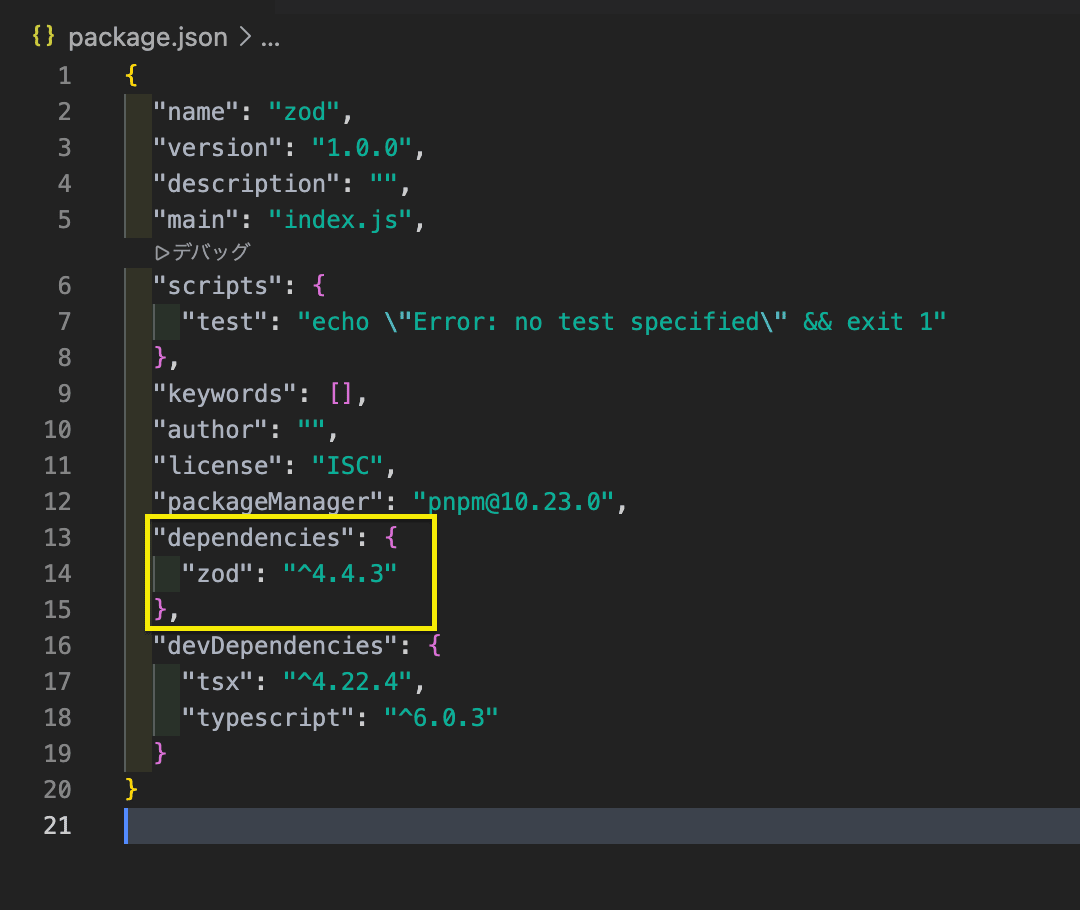This screenshot has width=1080, height=910.
Task: Click the "scripts" key
Action: 218,285
